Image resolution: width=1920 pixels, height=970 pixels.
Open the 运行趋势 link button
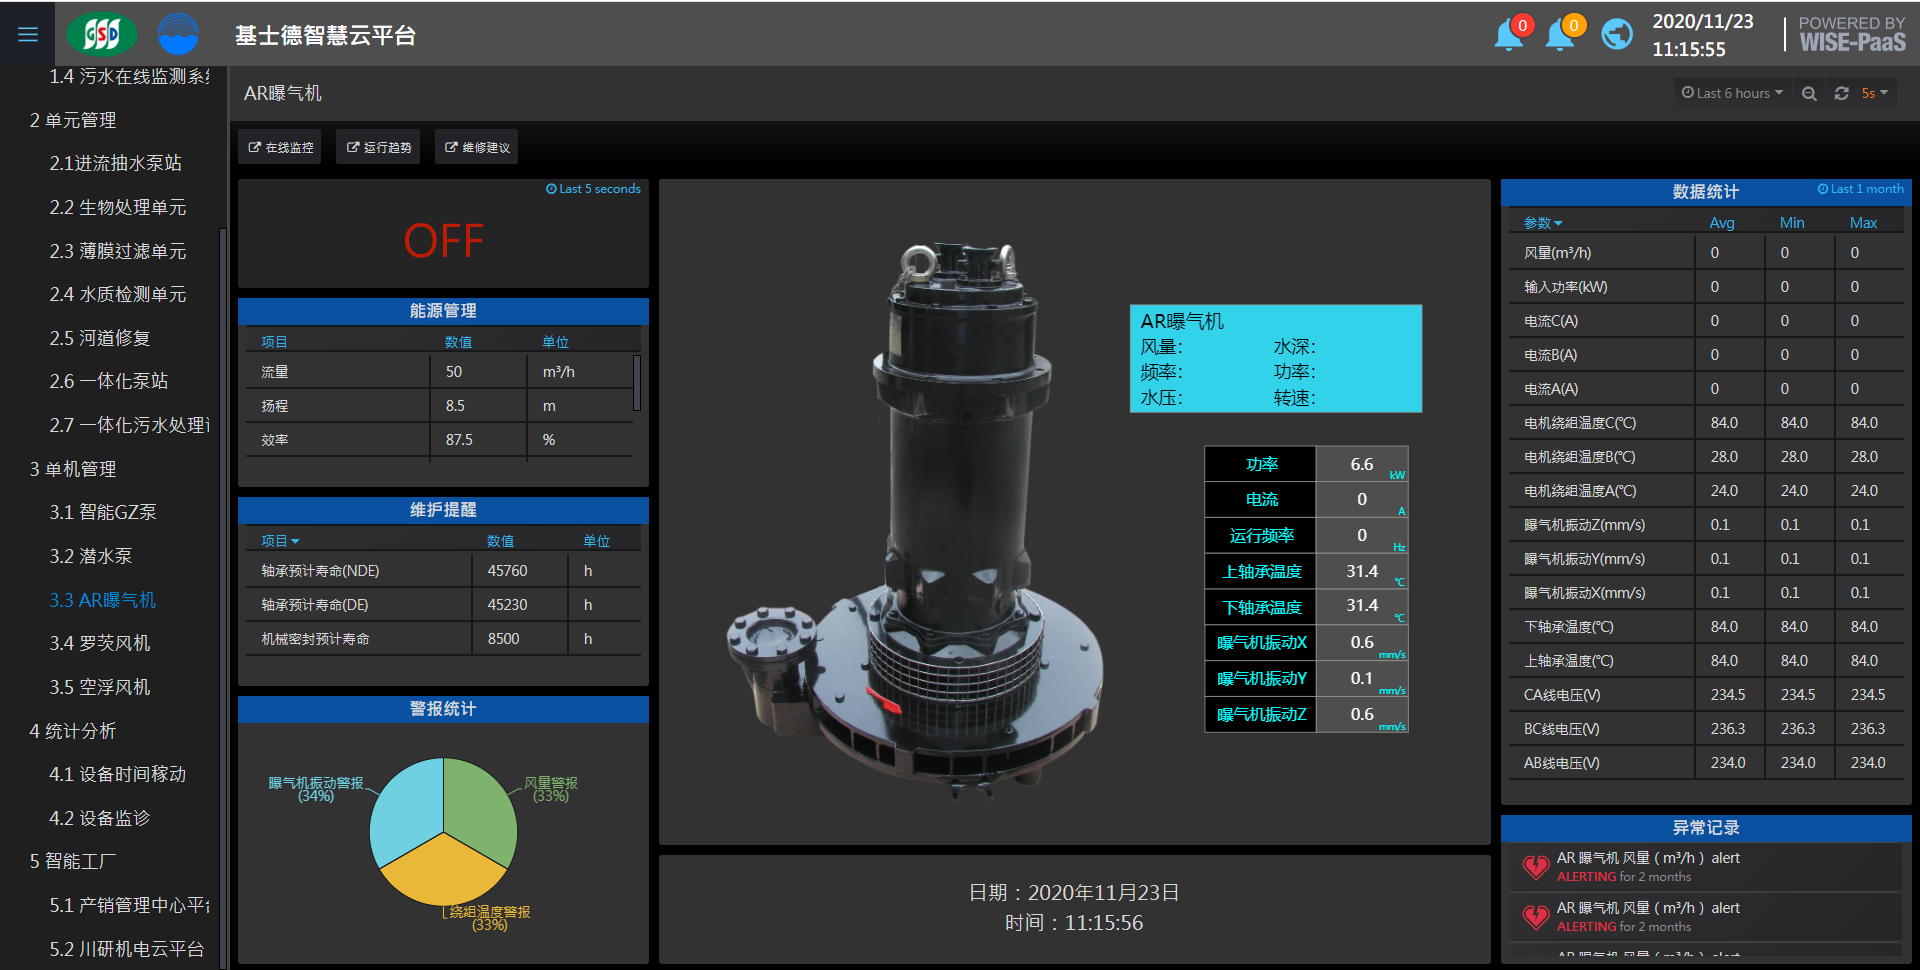point(379,147)
